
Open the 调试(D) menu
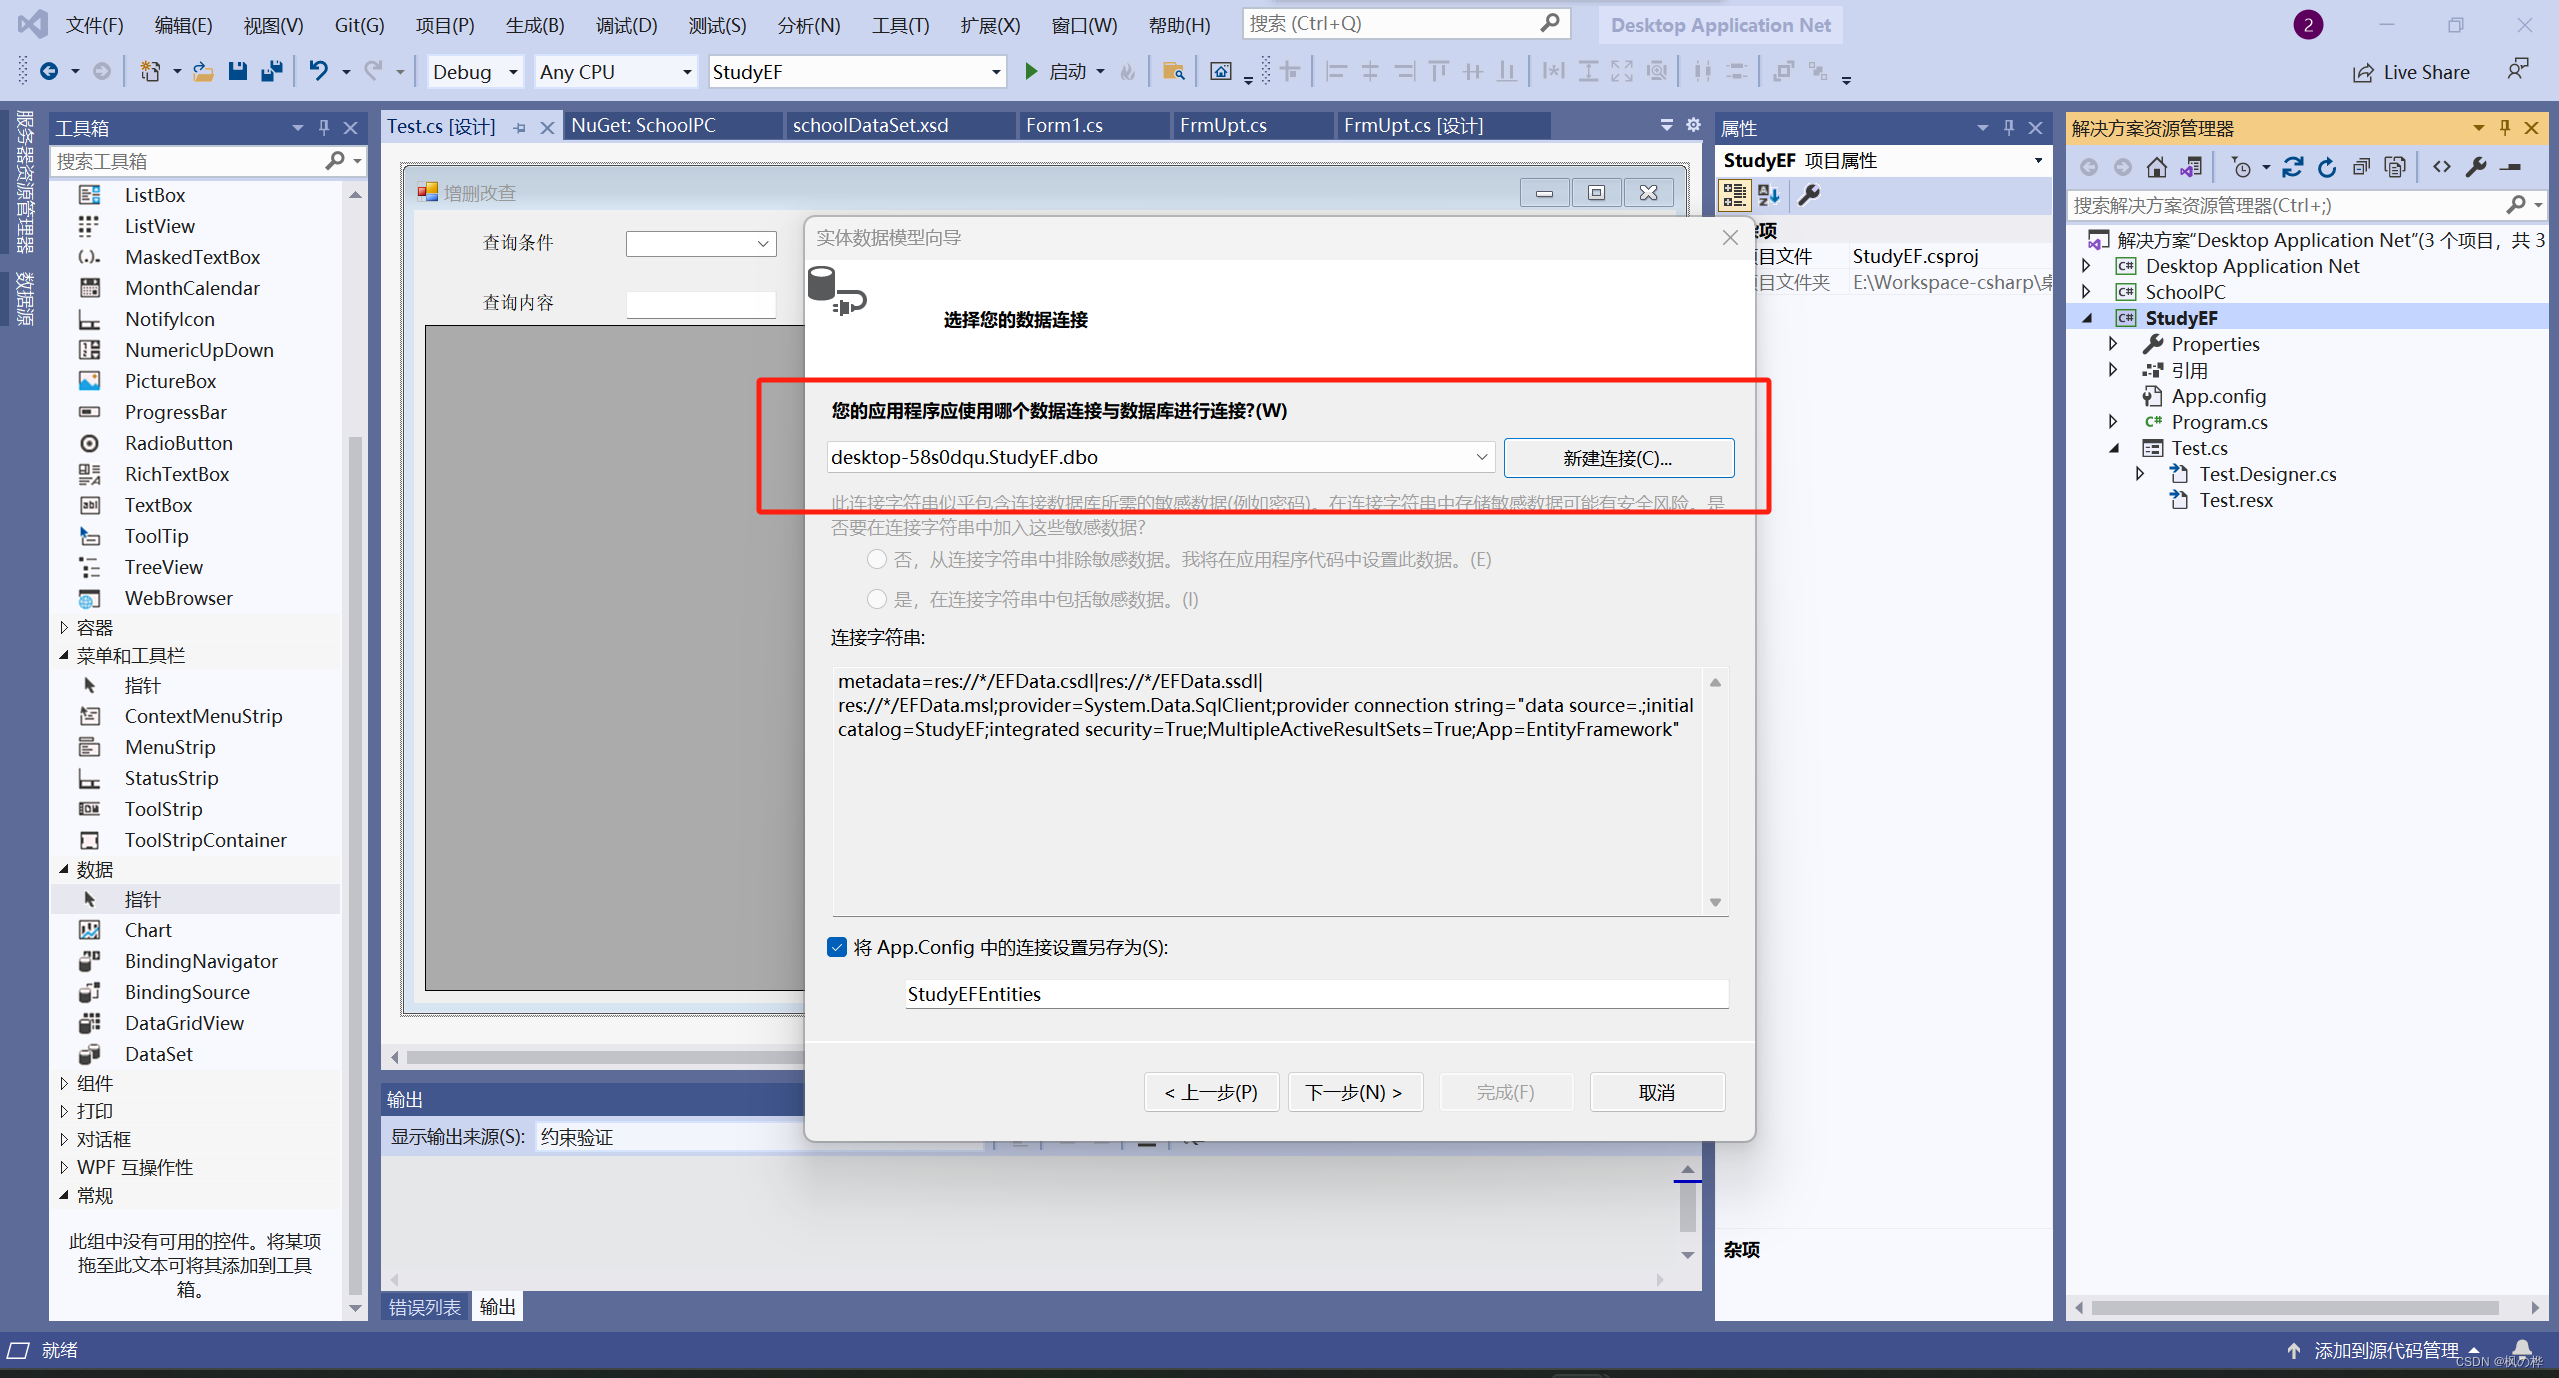[x=626, y=25]
